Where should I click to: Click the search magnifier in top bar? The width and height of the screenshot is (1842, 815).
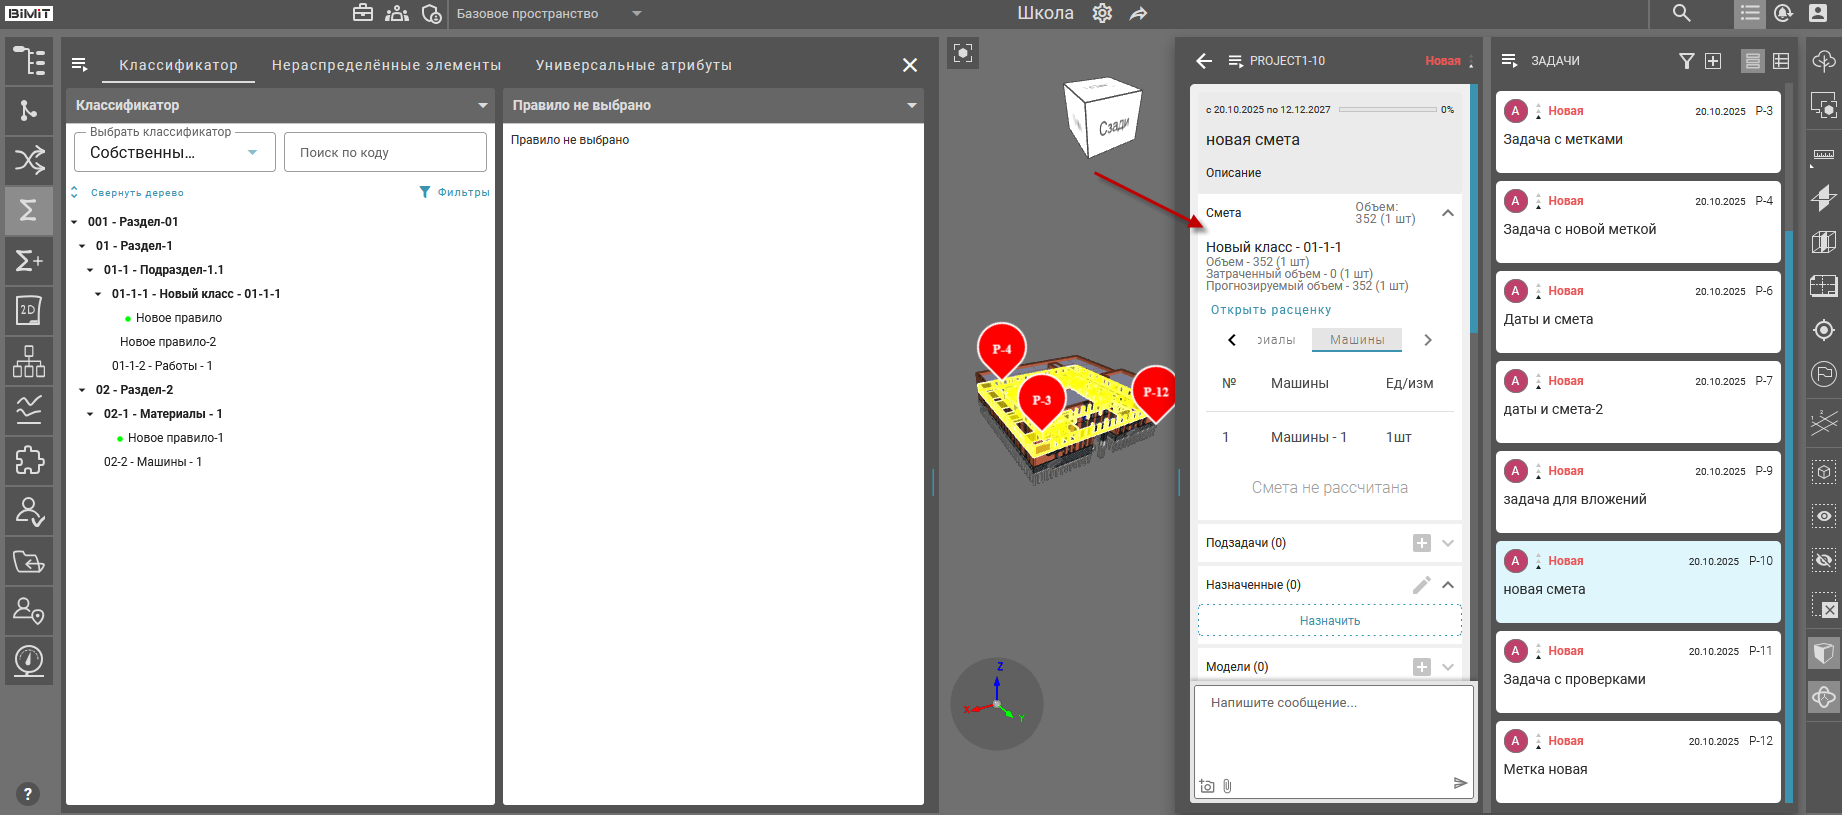click(x=1681, y=13)
